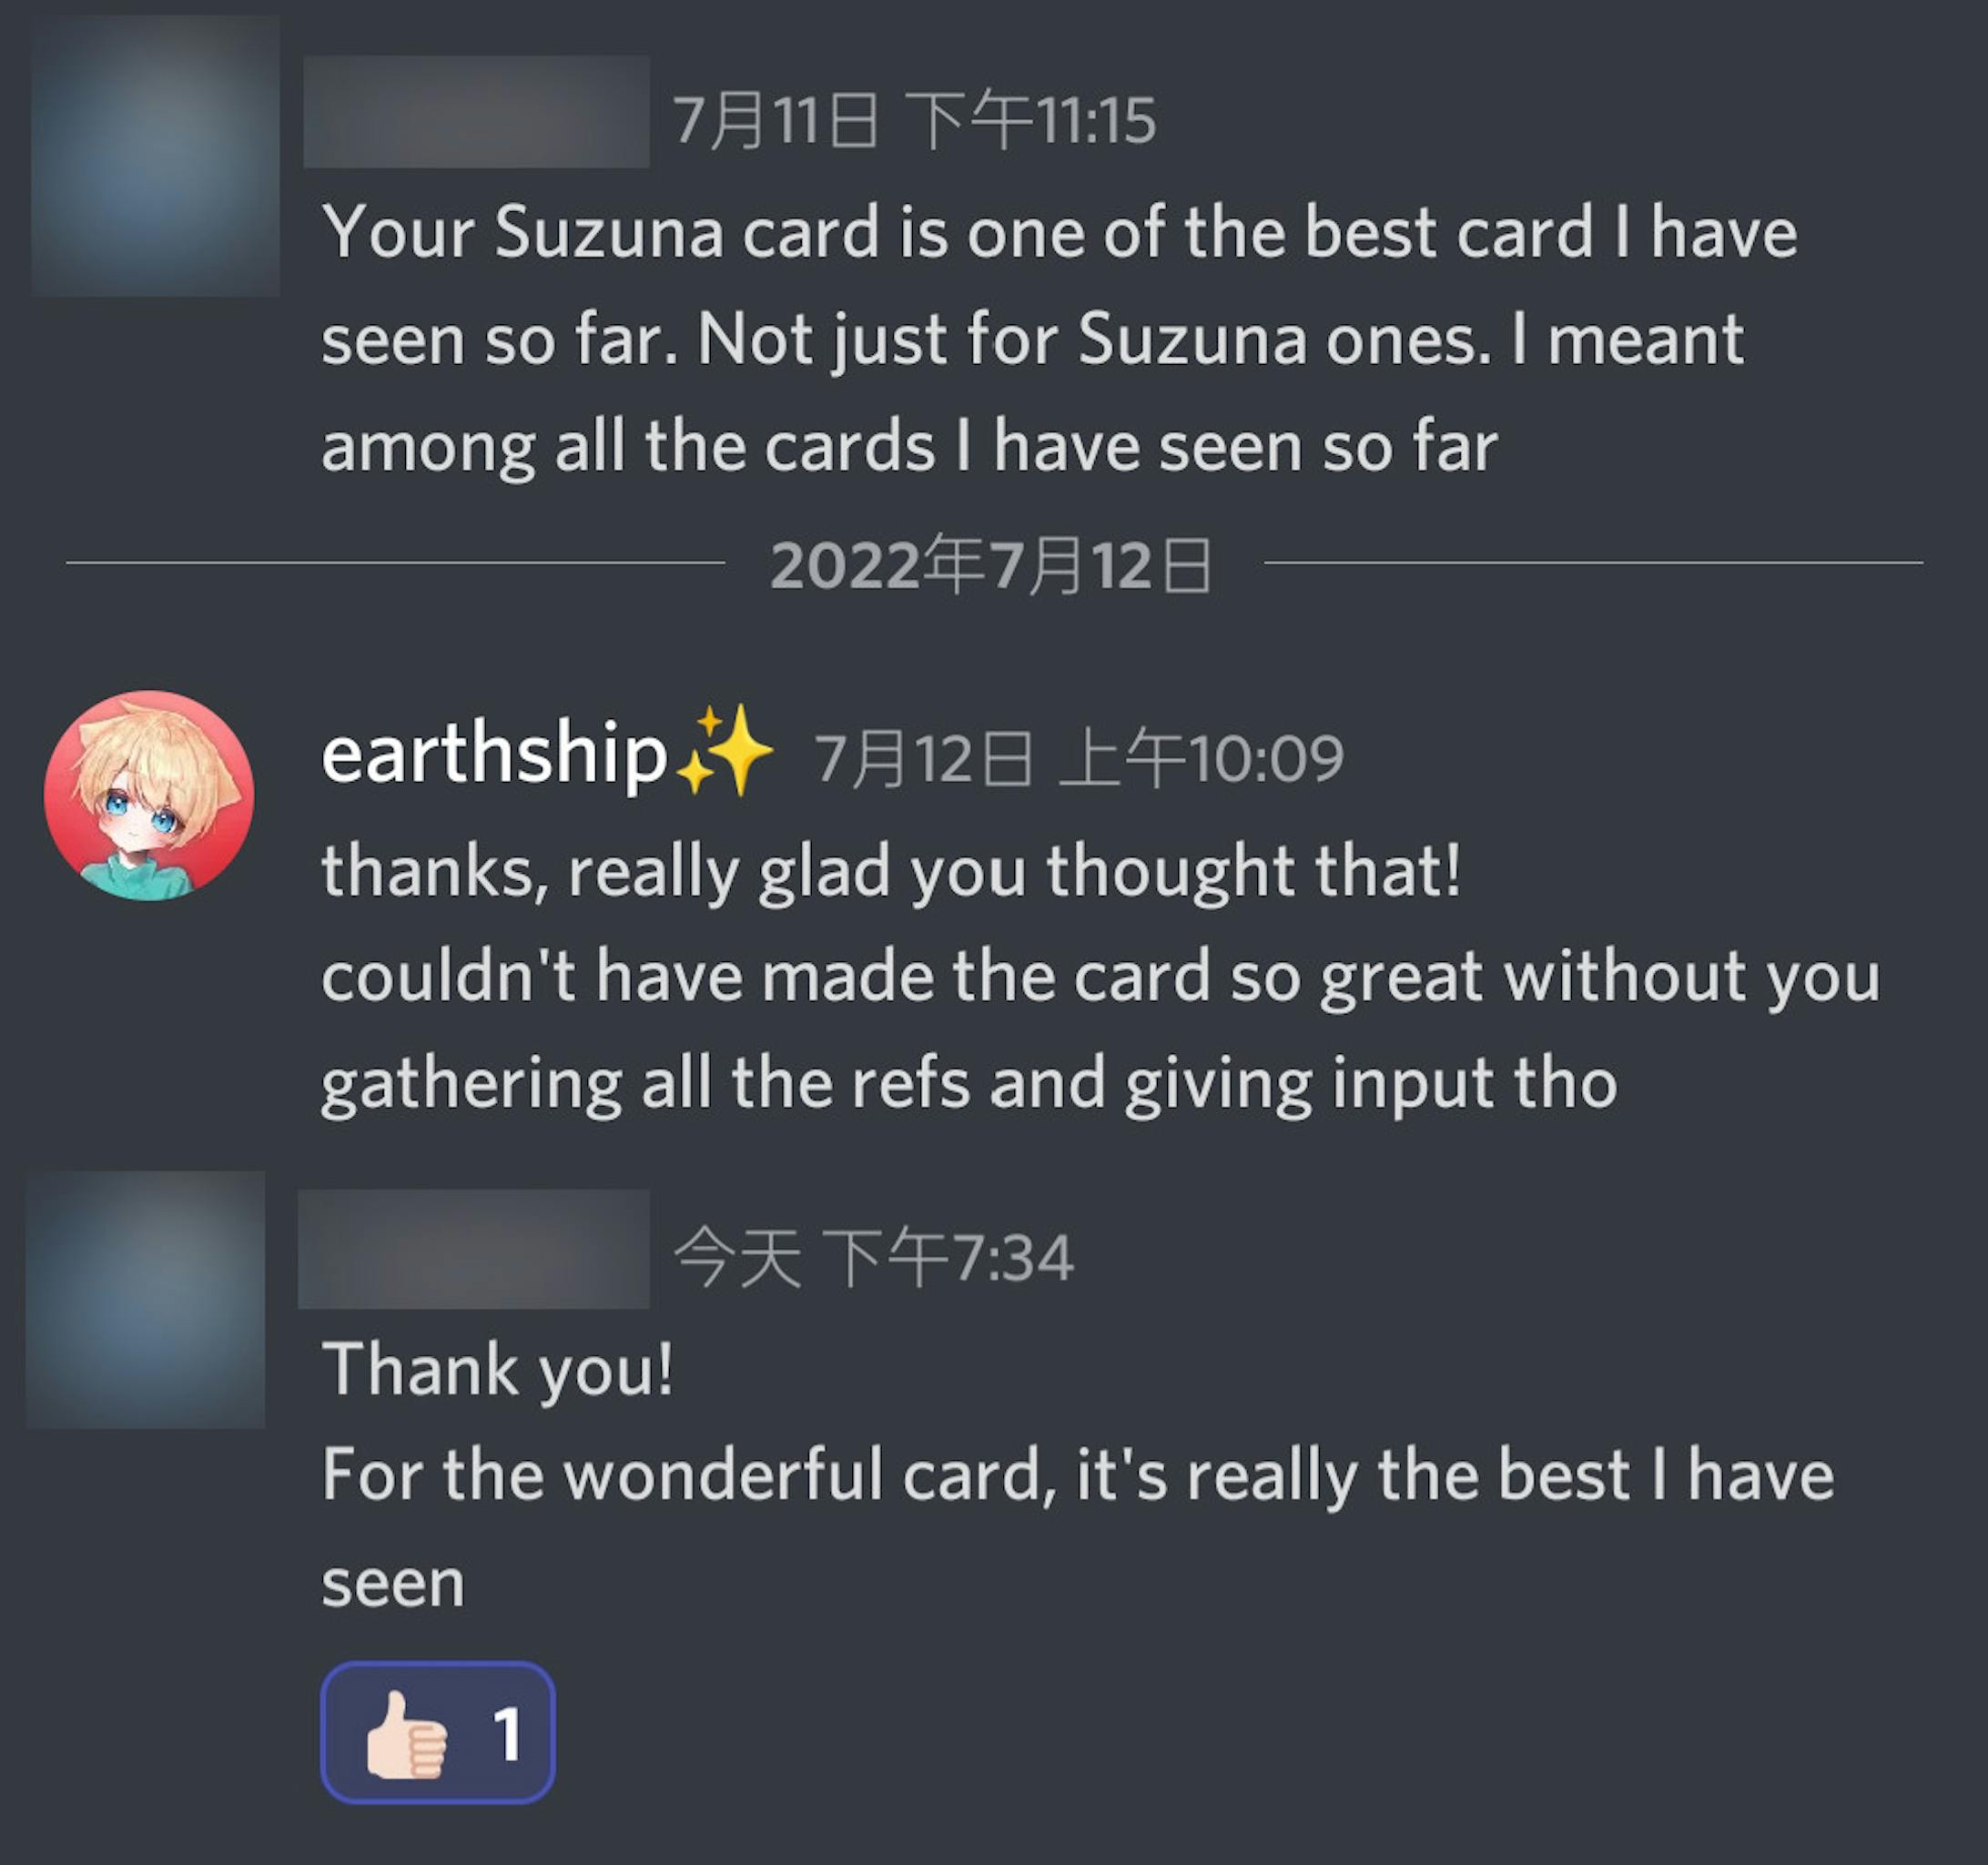Viewport: 1988px width, 1865px height.
Task: Click the 7月12日 上午10:09 timestamp
Action: coord(1078,758)
